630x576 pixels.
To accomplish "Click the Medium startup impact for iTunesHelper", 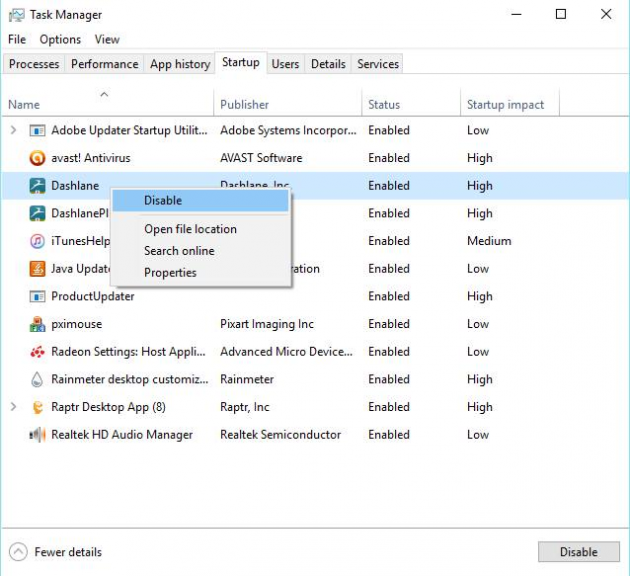I will 489,241.
